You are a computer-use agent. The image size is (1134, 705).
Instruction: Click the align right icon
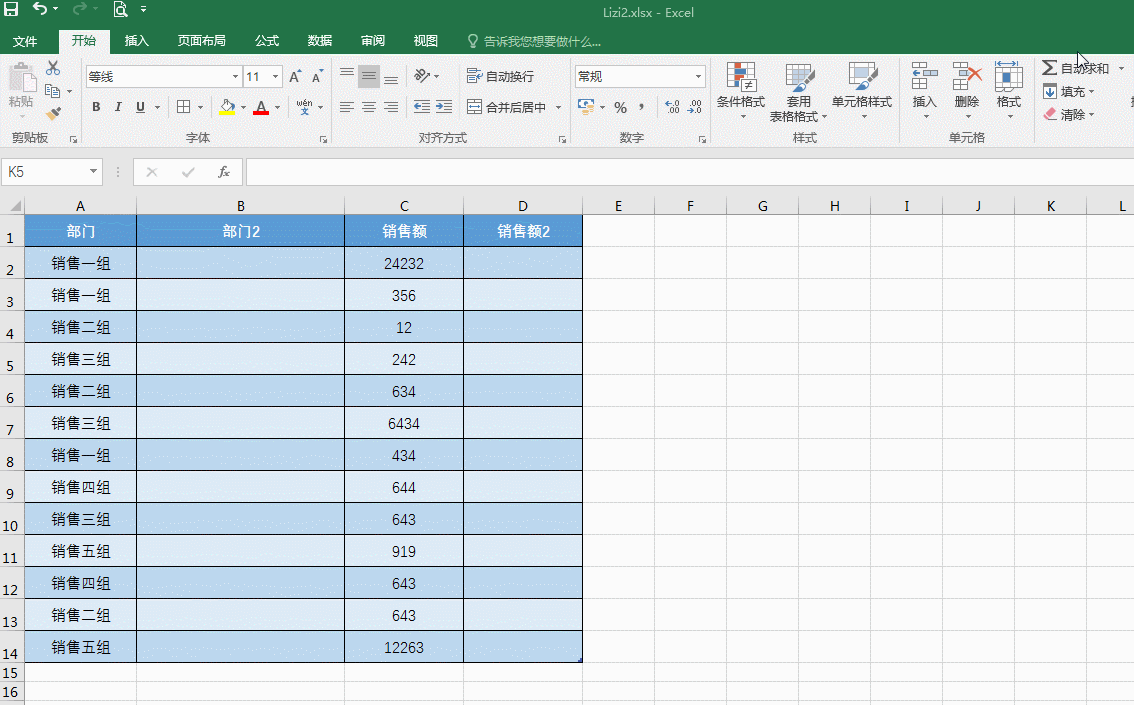(391, 107)
